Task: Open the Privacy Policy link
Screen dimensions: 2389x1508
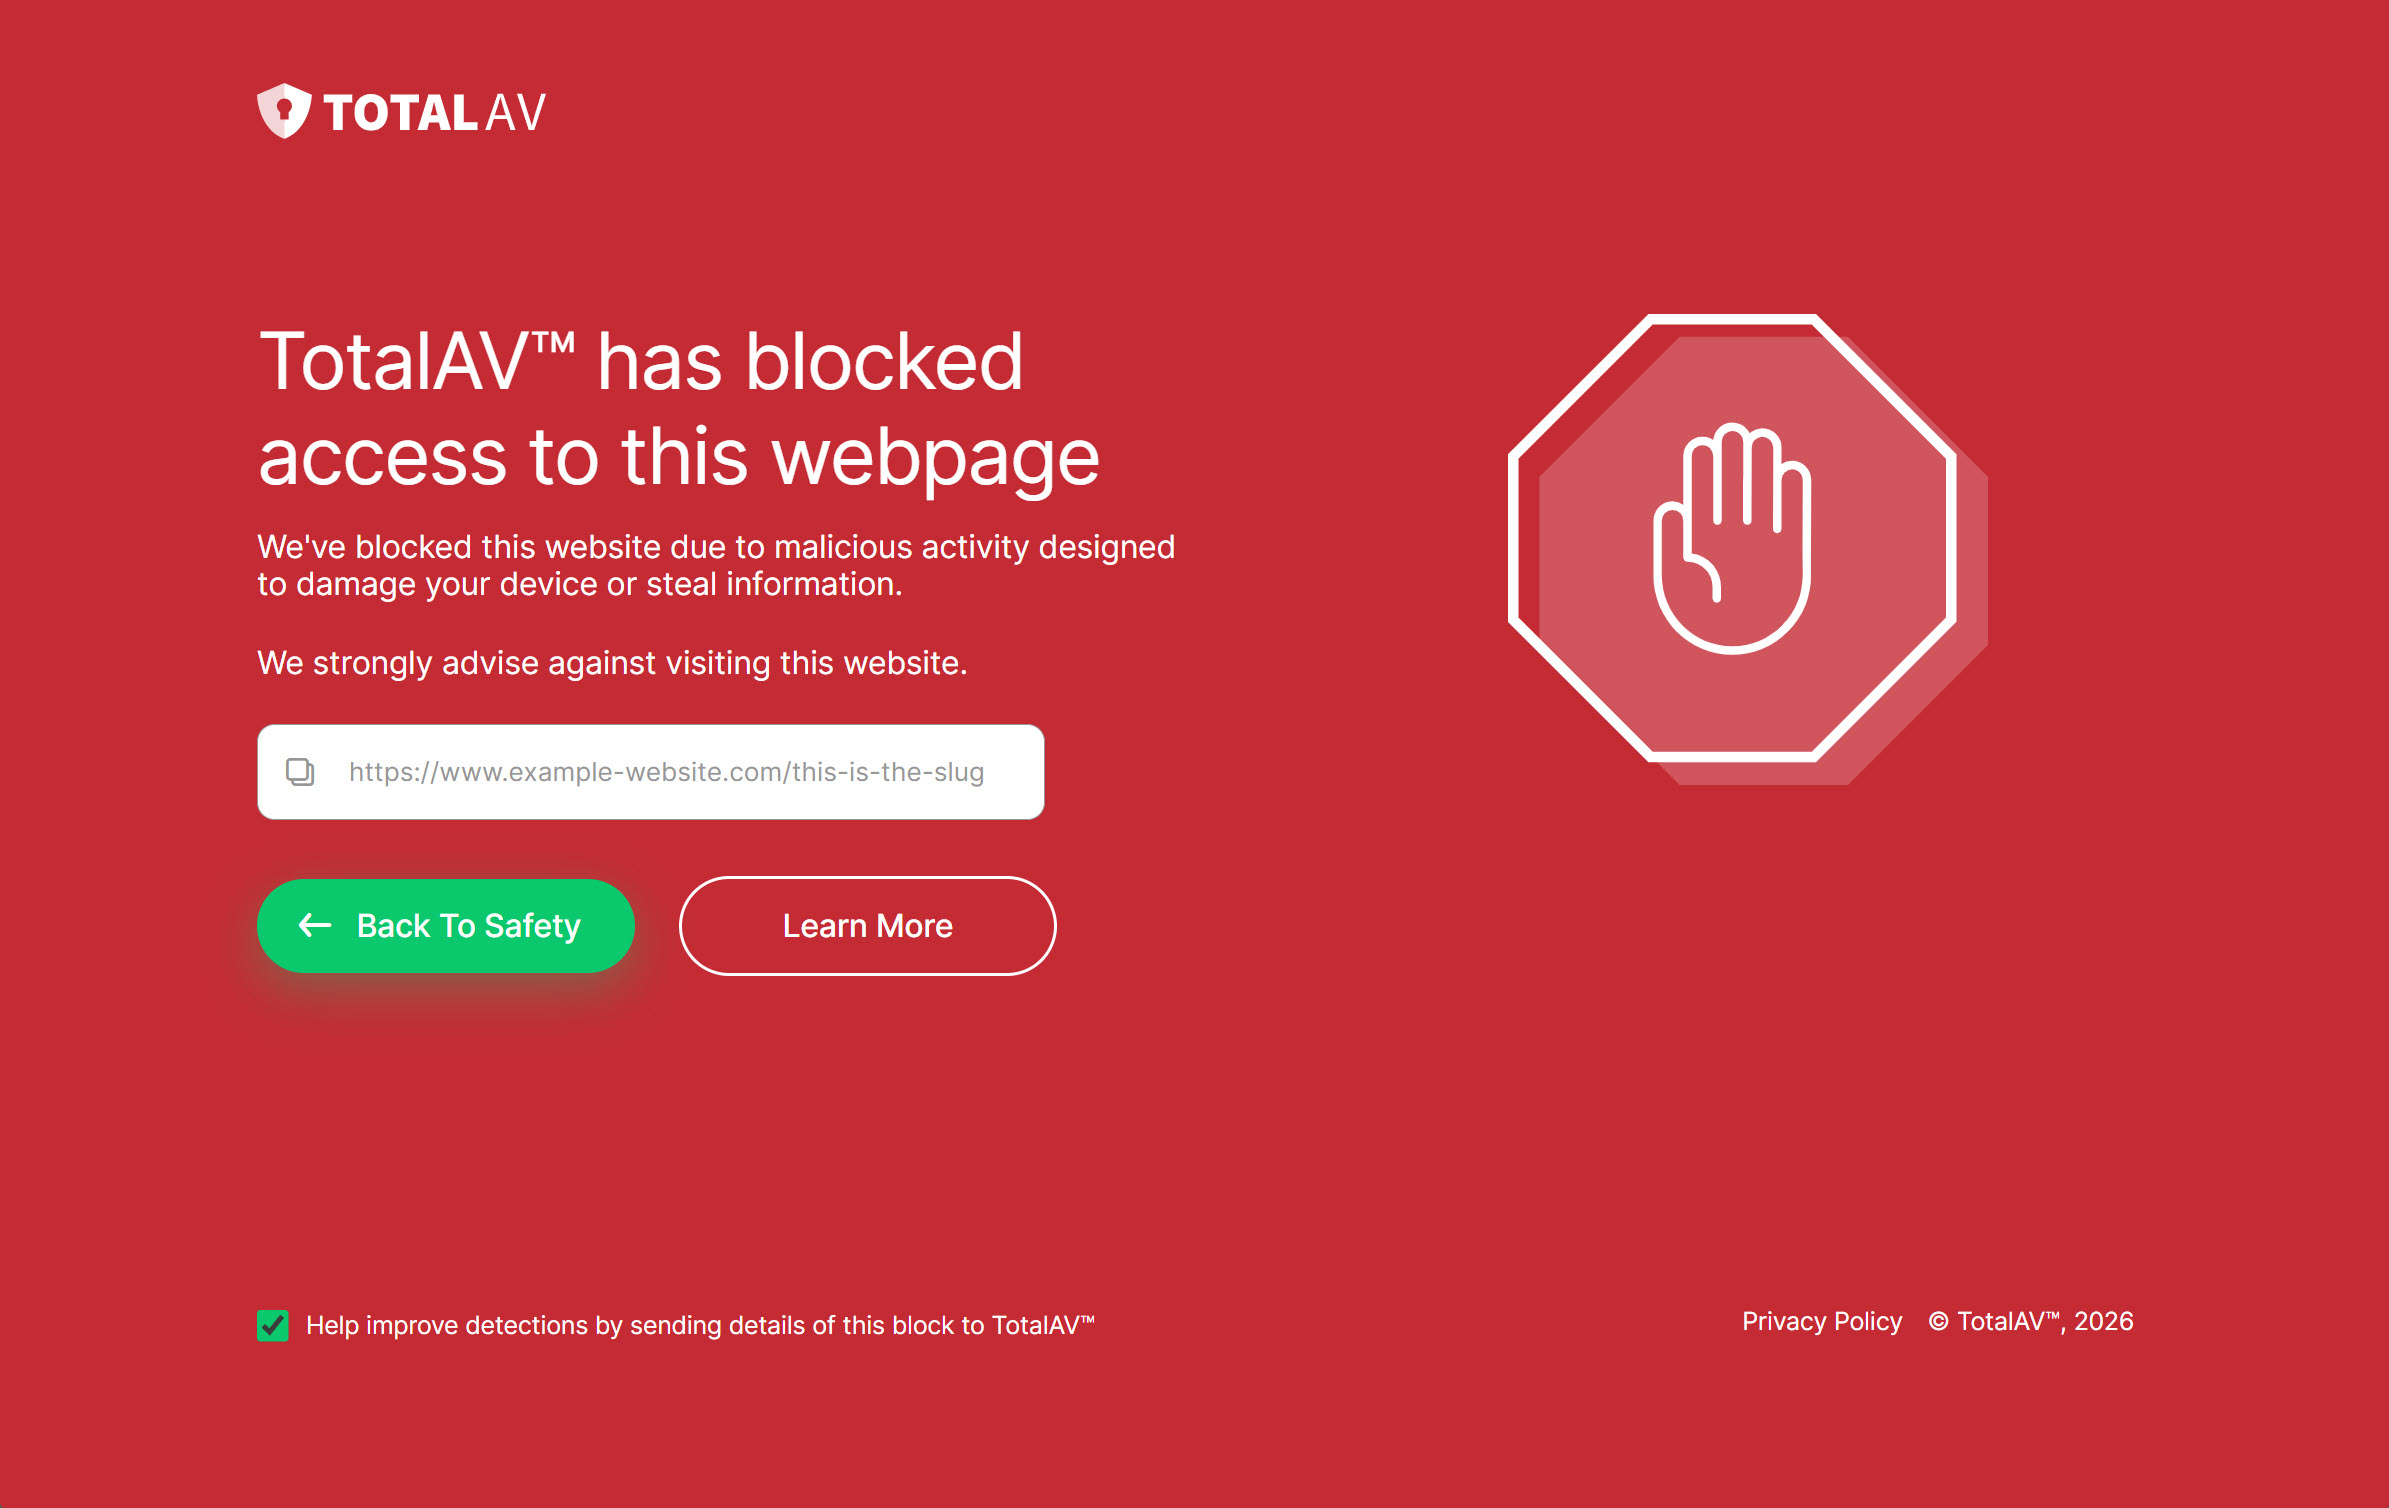Action: click(x=1822, y=1321)
